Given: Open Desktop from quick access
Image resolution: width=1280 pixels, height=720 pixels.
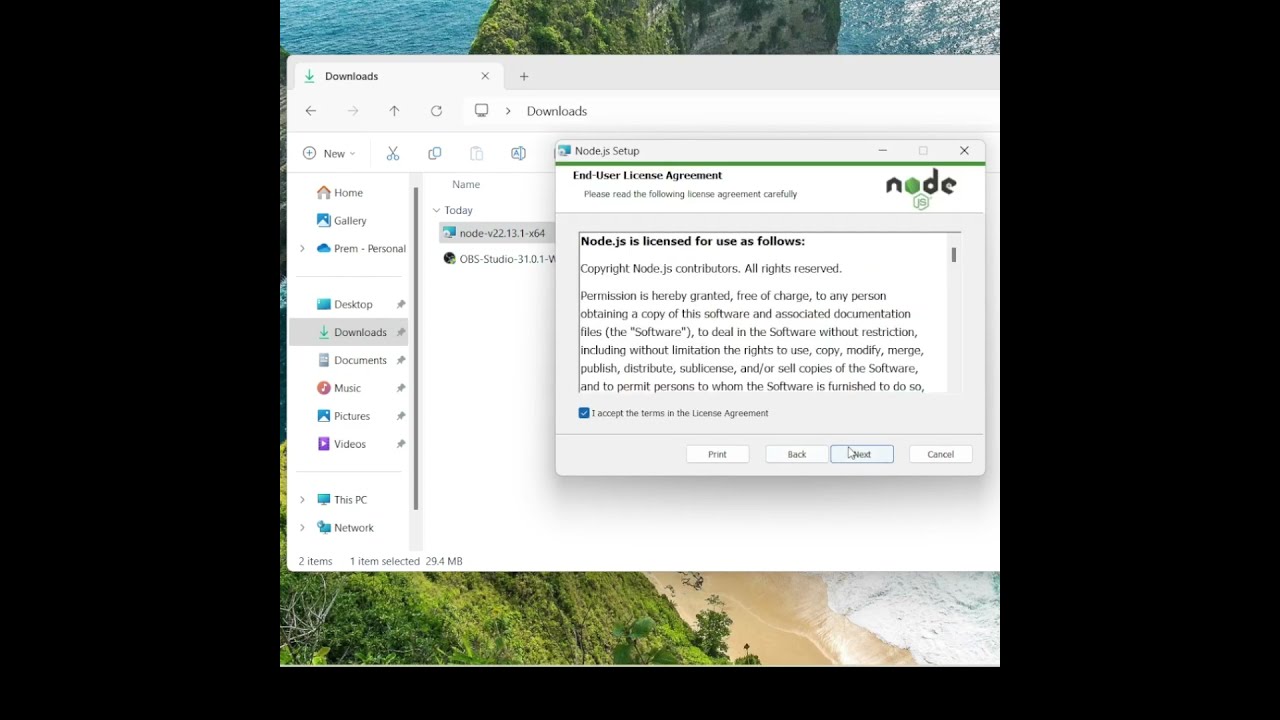Looking at the screenshot, I should click(353, 304).
